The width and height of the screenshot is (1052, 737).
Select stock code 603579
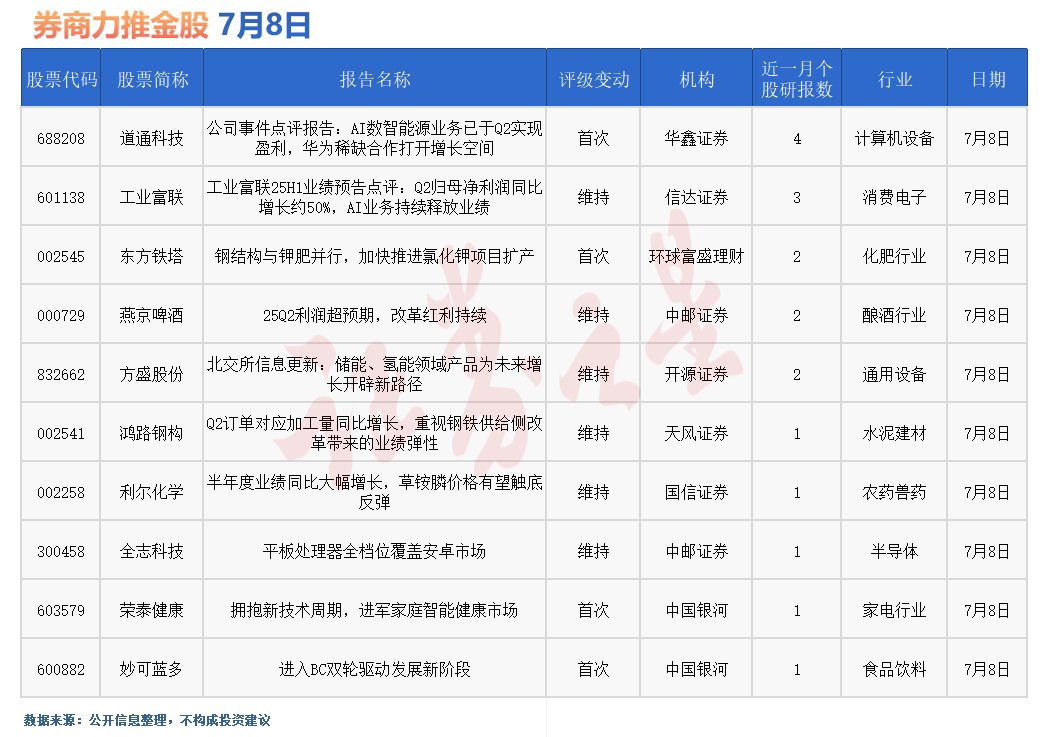[61, 611]
